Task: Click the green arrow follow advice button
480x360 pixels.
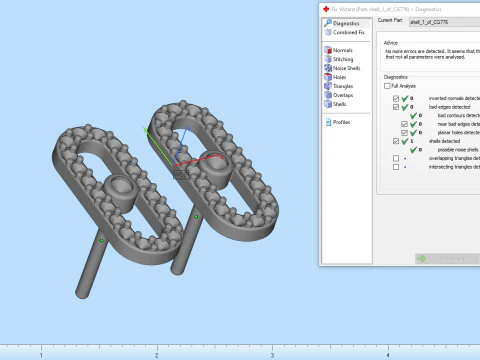Action: click(447, 259)
